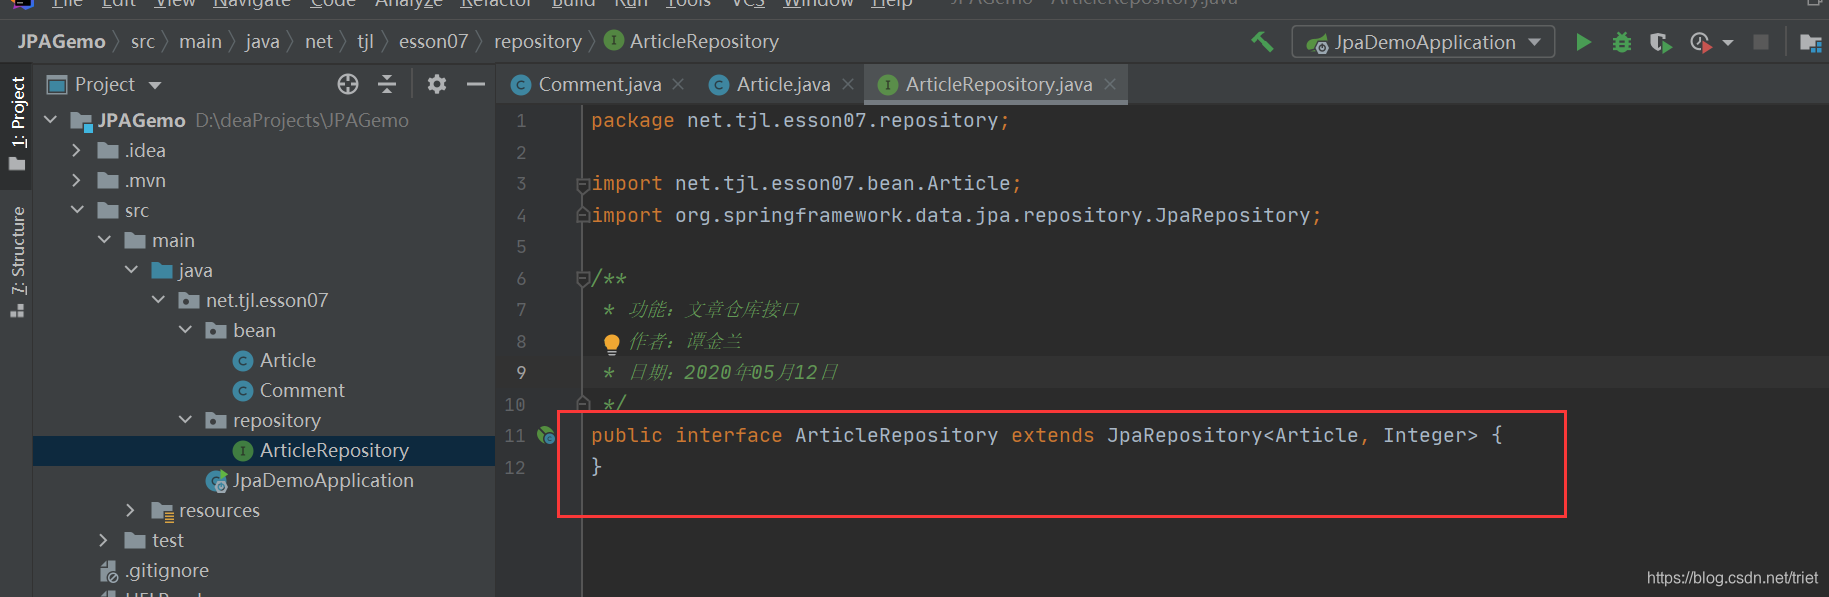Open Project panel settings gear
This screenshot has width=1829, height=597.
(437, 84)
